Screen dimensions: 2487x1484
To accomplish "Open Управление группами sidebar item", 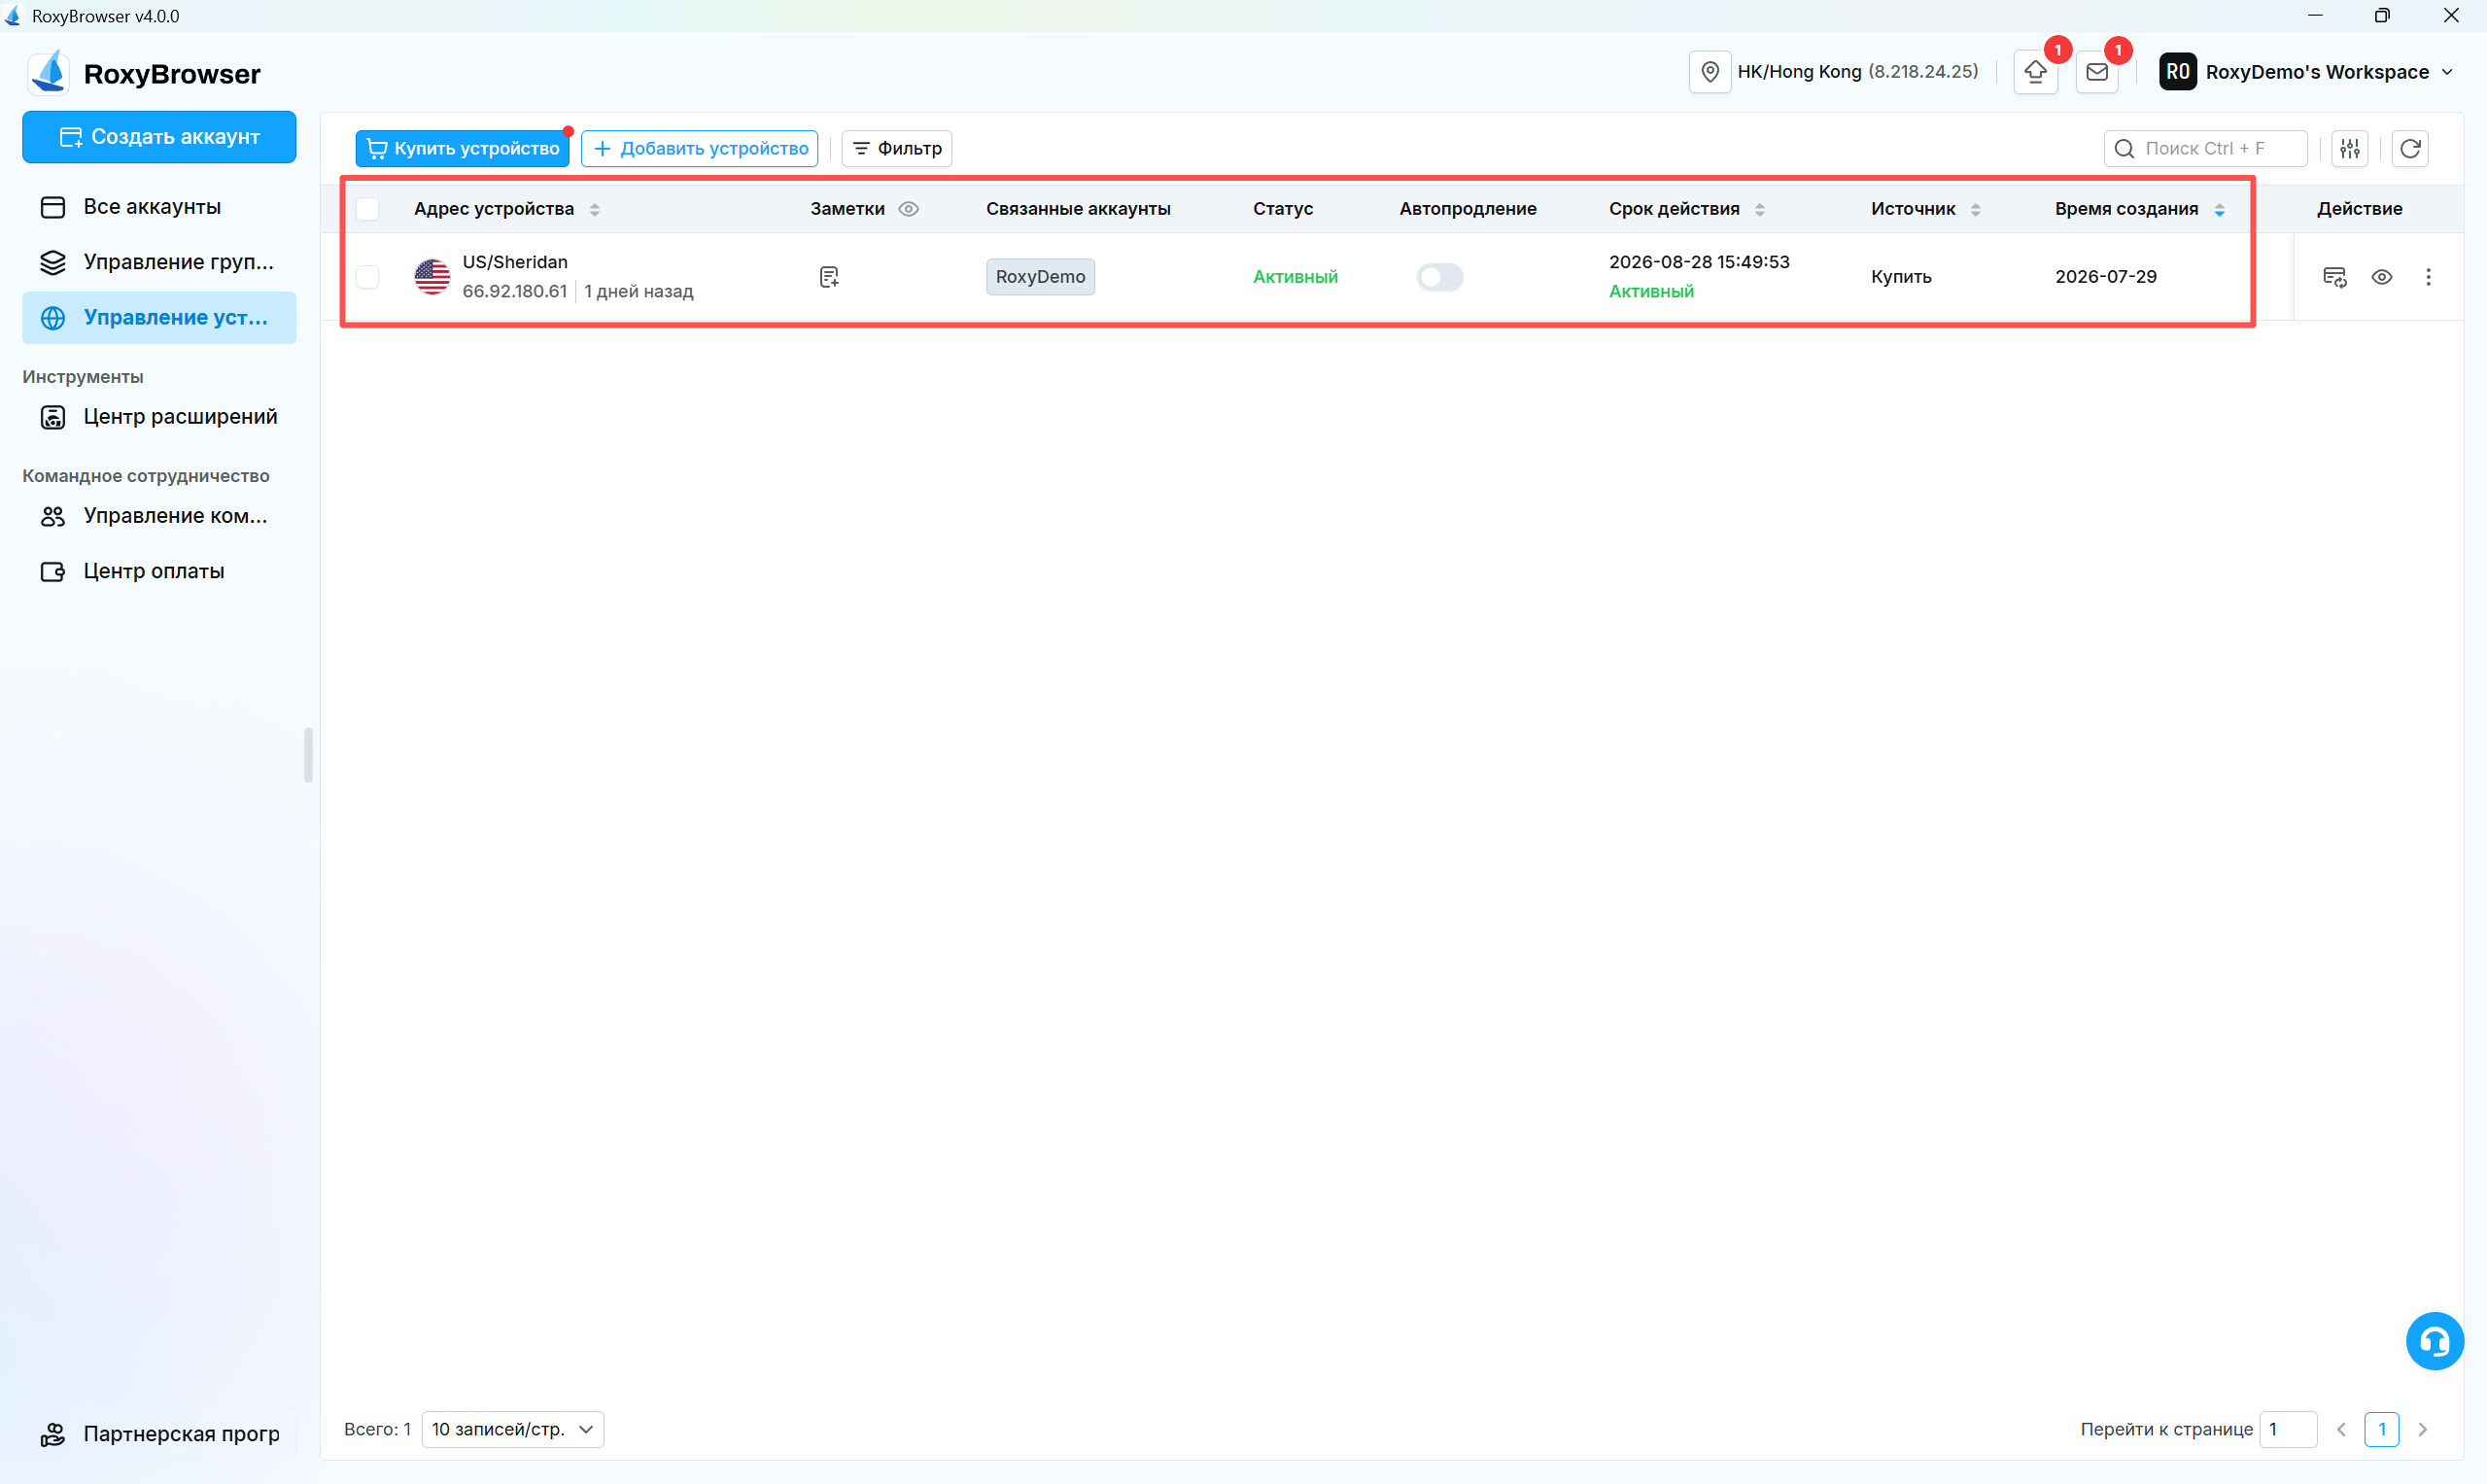I will pos(159,262).
